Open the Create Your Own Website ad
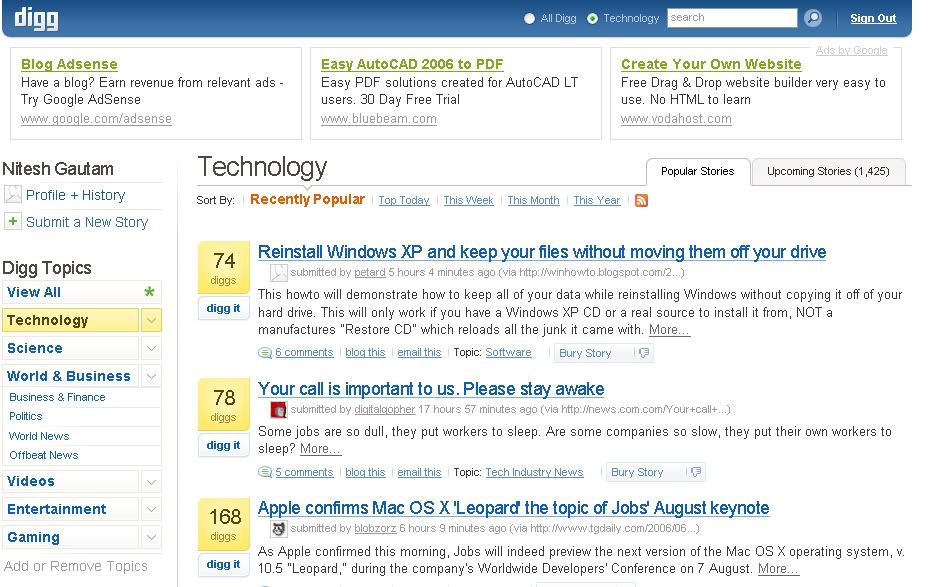Image resolution: width=939 pixels, height=587 pixels. coord(711,64)
